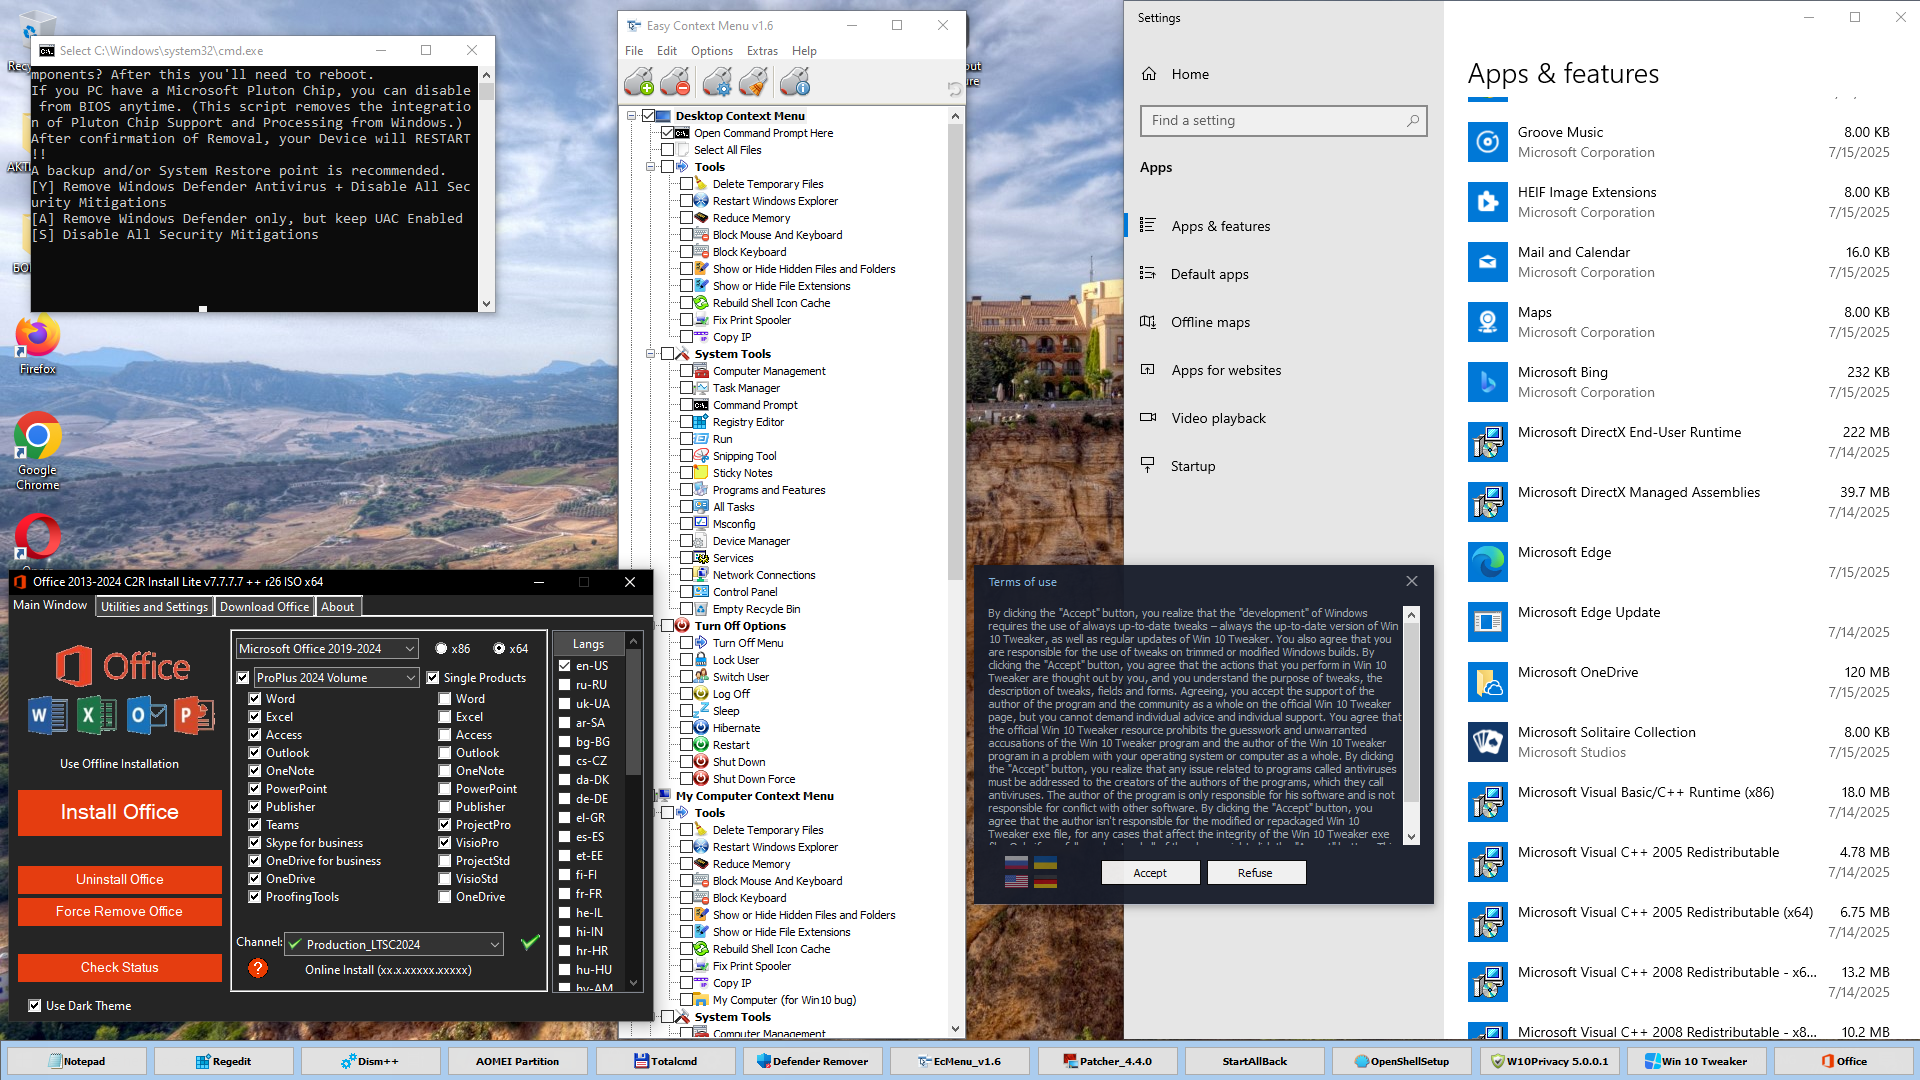
Task: Click the undo arrow icon in Easy Context Menu
Action: pos(954,89)
